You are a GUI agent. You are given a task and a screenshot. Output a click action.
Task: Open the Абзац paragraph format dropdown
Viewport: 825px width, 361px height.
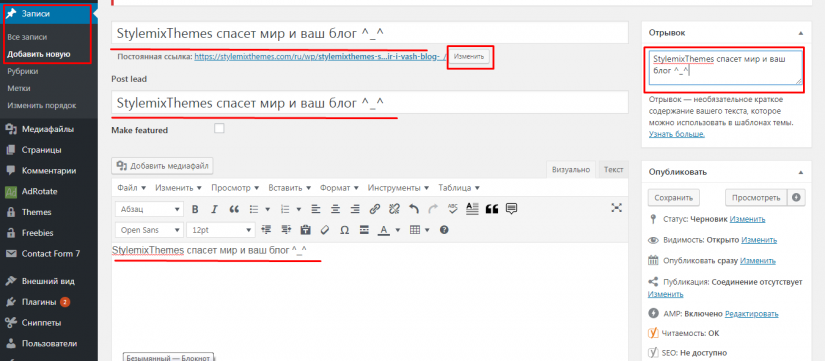pos(149,209)
